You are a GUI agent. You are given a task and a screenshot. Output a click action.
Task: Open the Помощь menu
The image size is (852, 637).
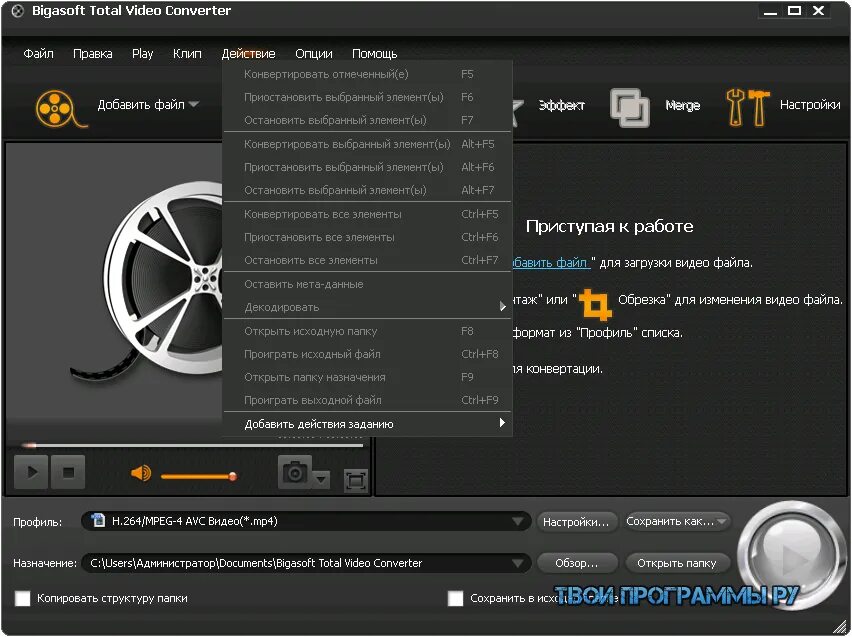374,54
